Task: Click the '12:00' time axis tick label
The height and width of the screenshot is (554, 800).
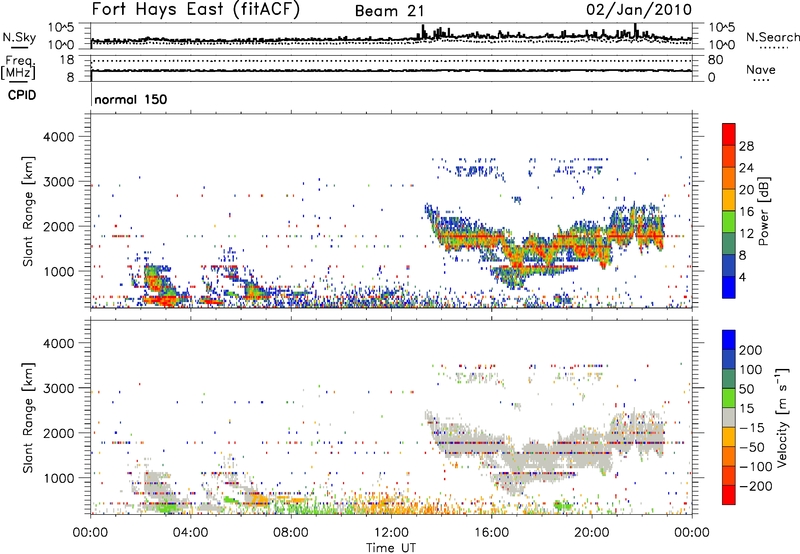Action: (391, 533)
